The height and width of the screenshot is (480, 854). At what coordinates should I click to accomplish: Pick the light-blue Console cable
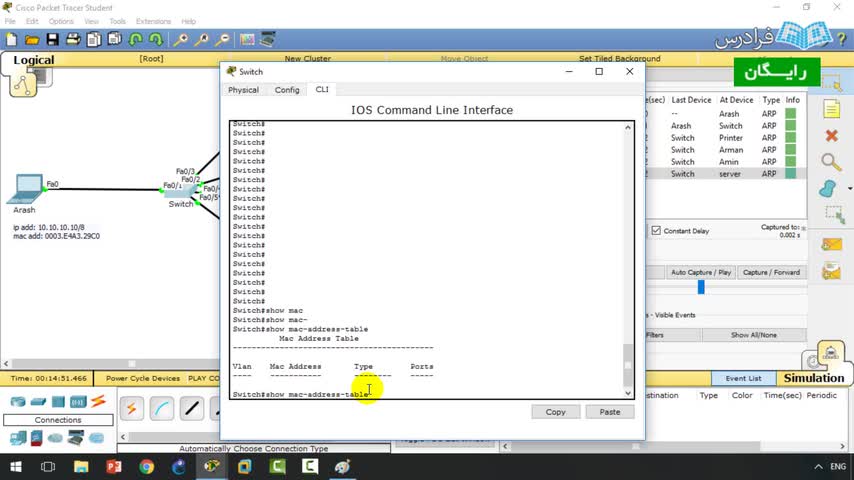tap(162, 409)
